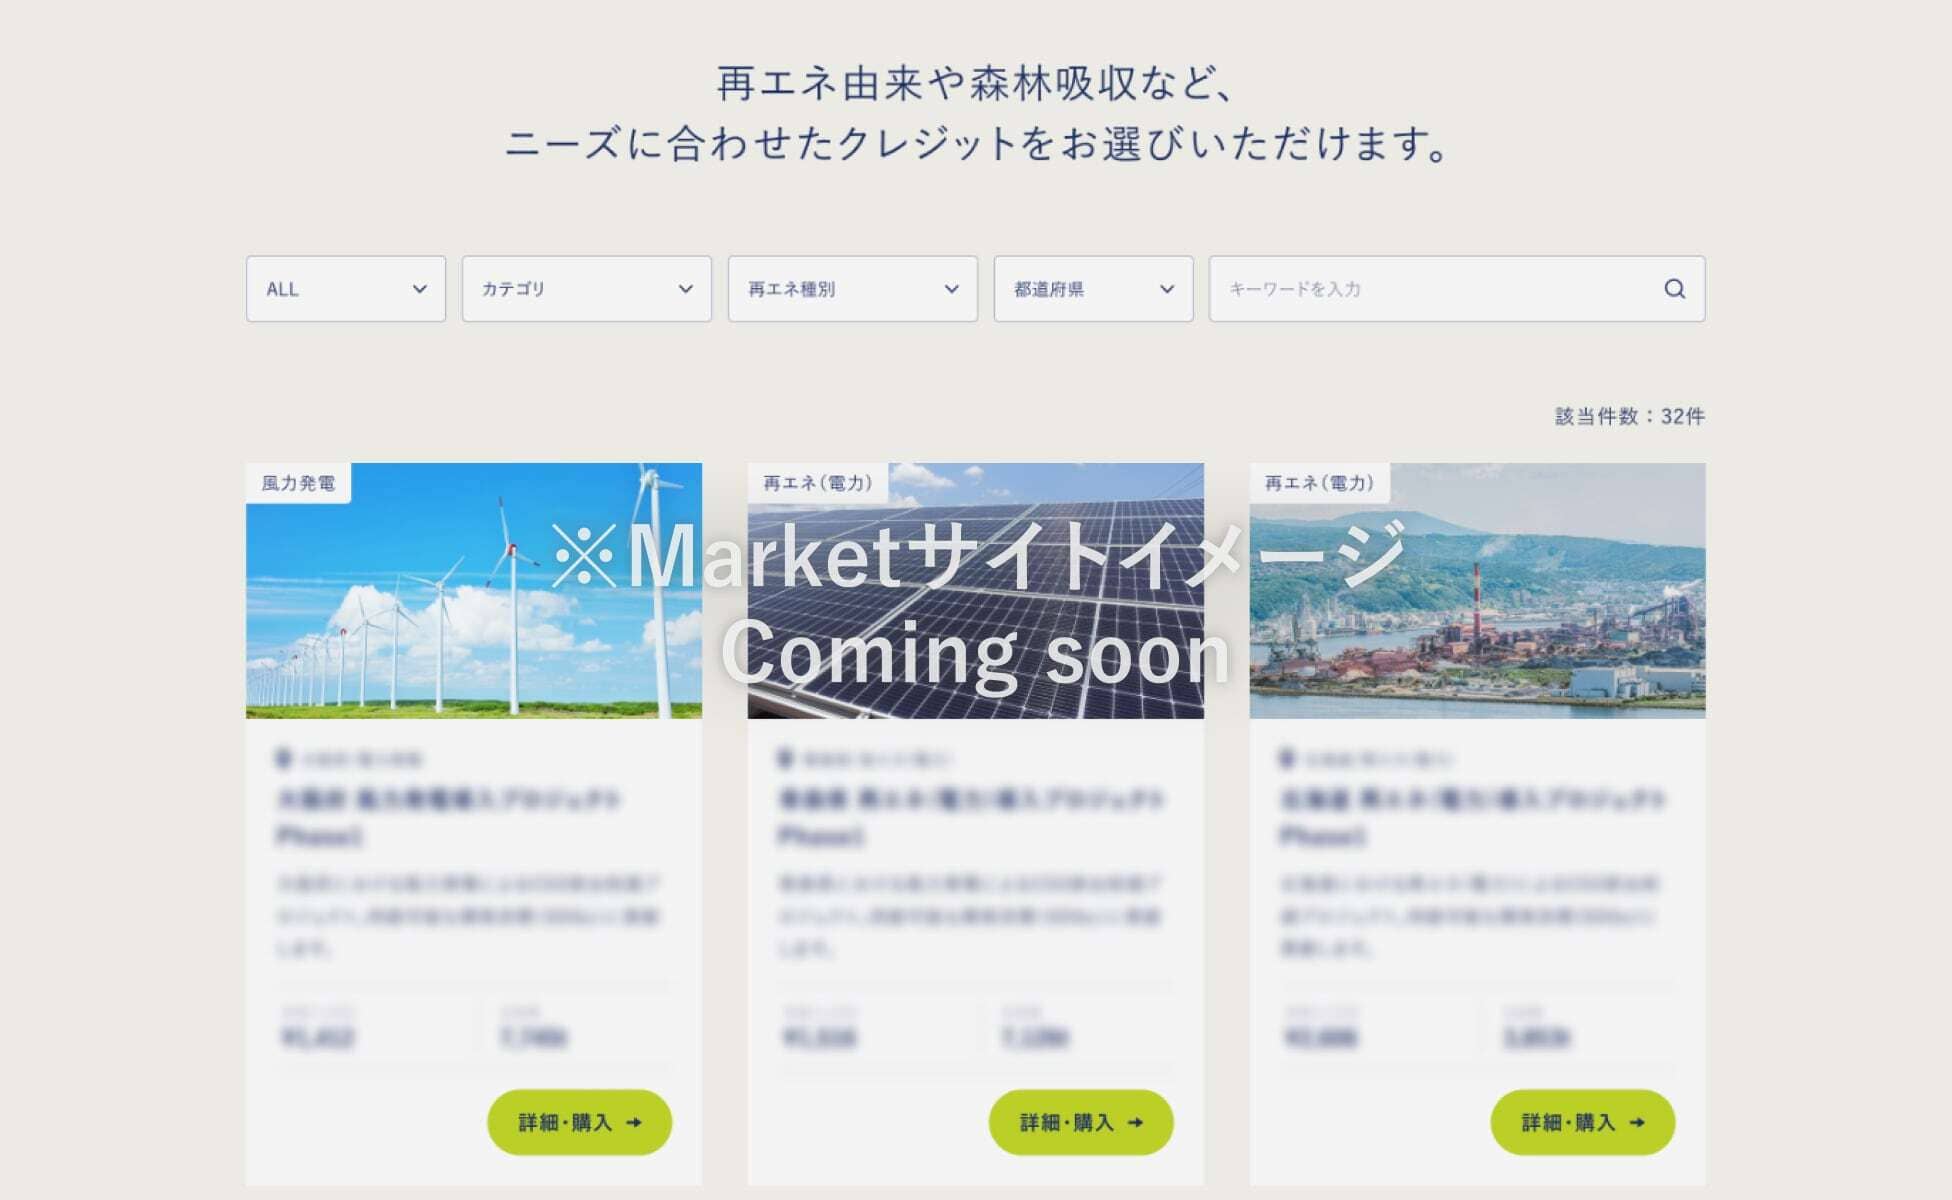The height and width of the screenshot is (1200, 1952).
Task: Click location pin icon on third card
Action: 1287,759
